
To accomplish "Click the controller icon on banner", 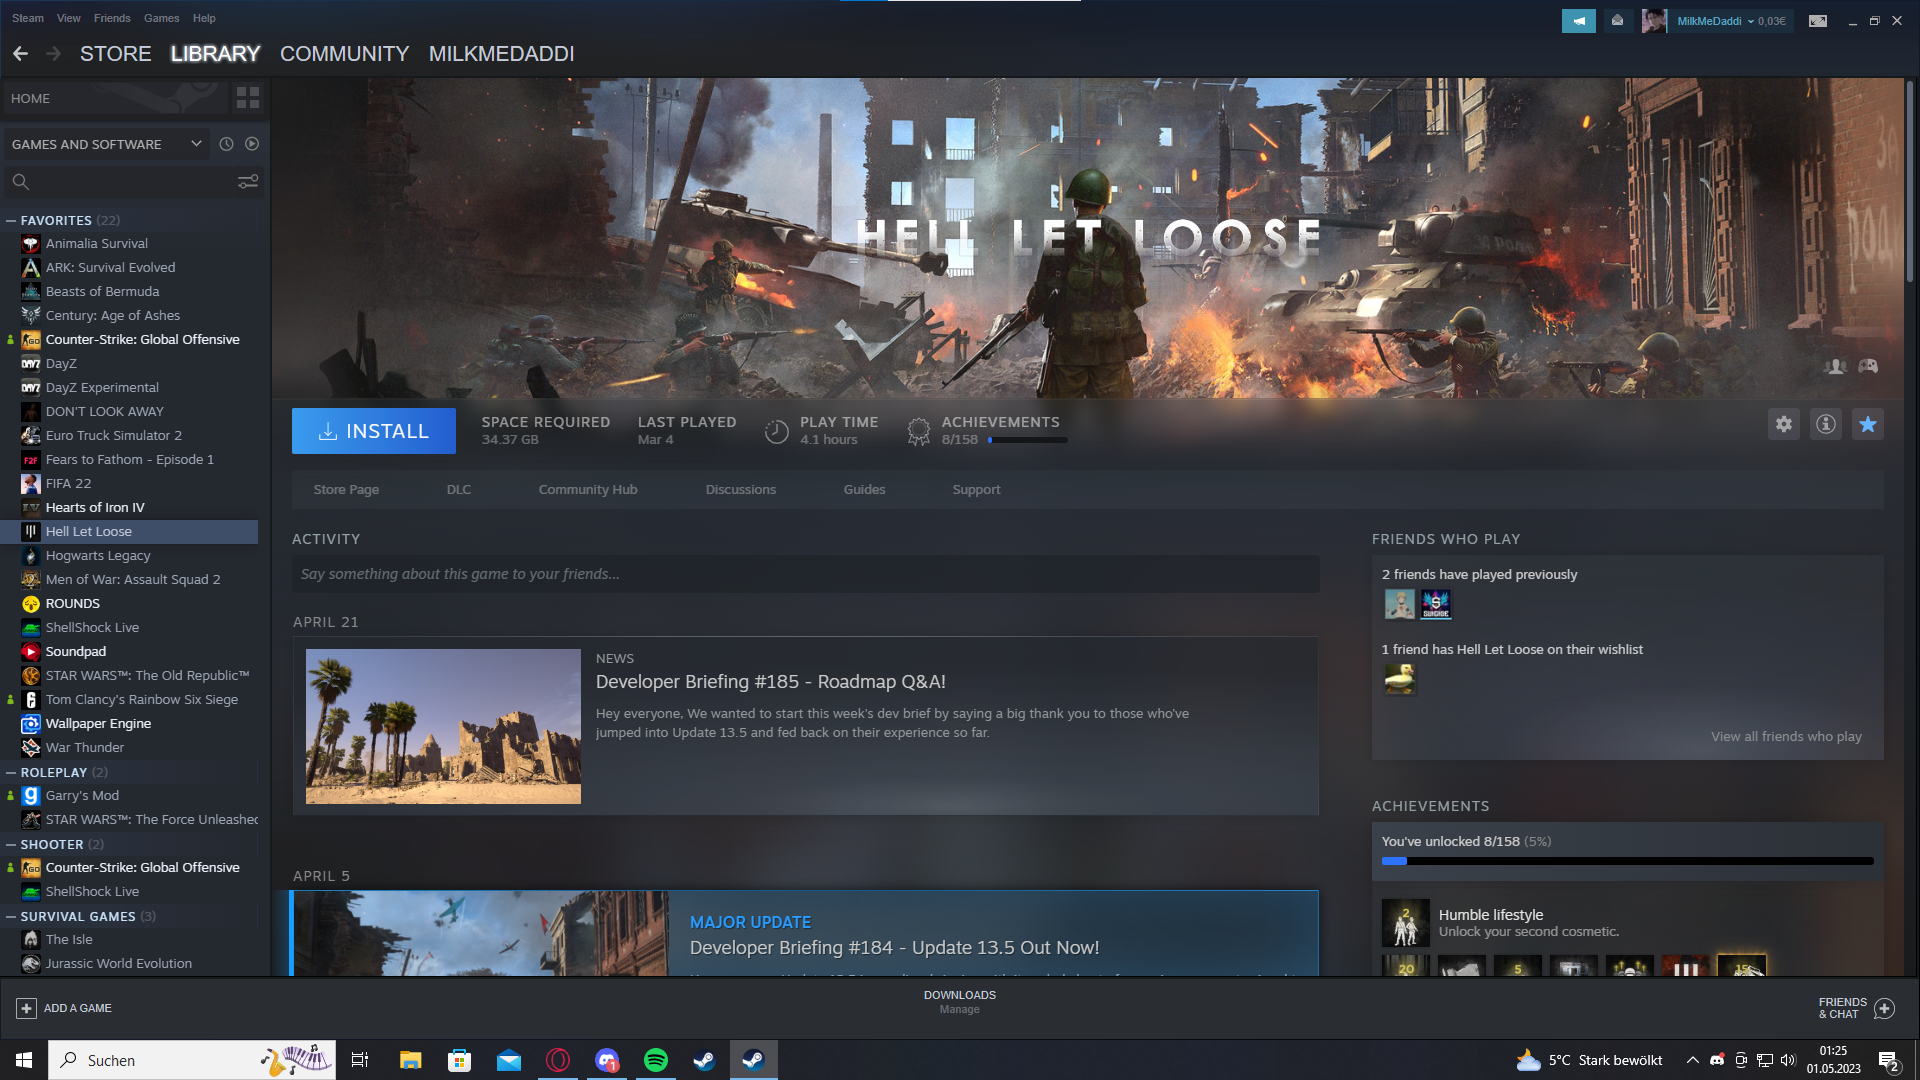I will tap(1868, 367).
